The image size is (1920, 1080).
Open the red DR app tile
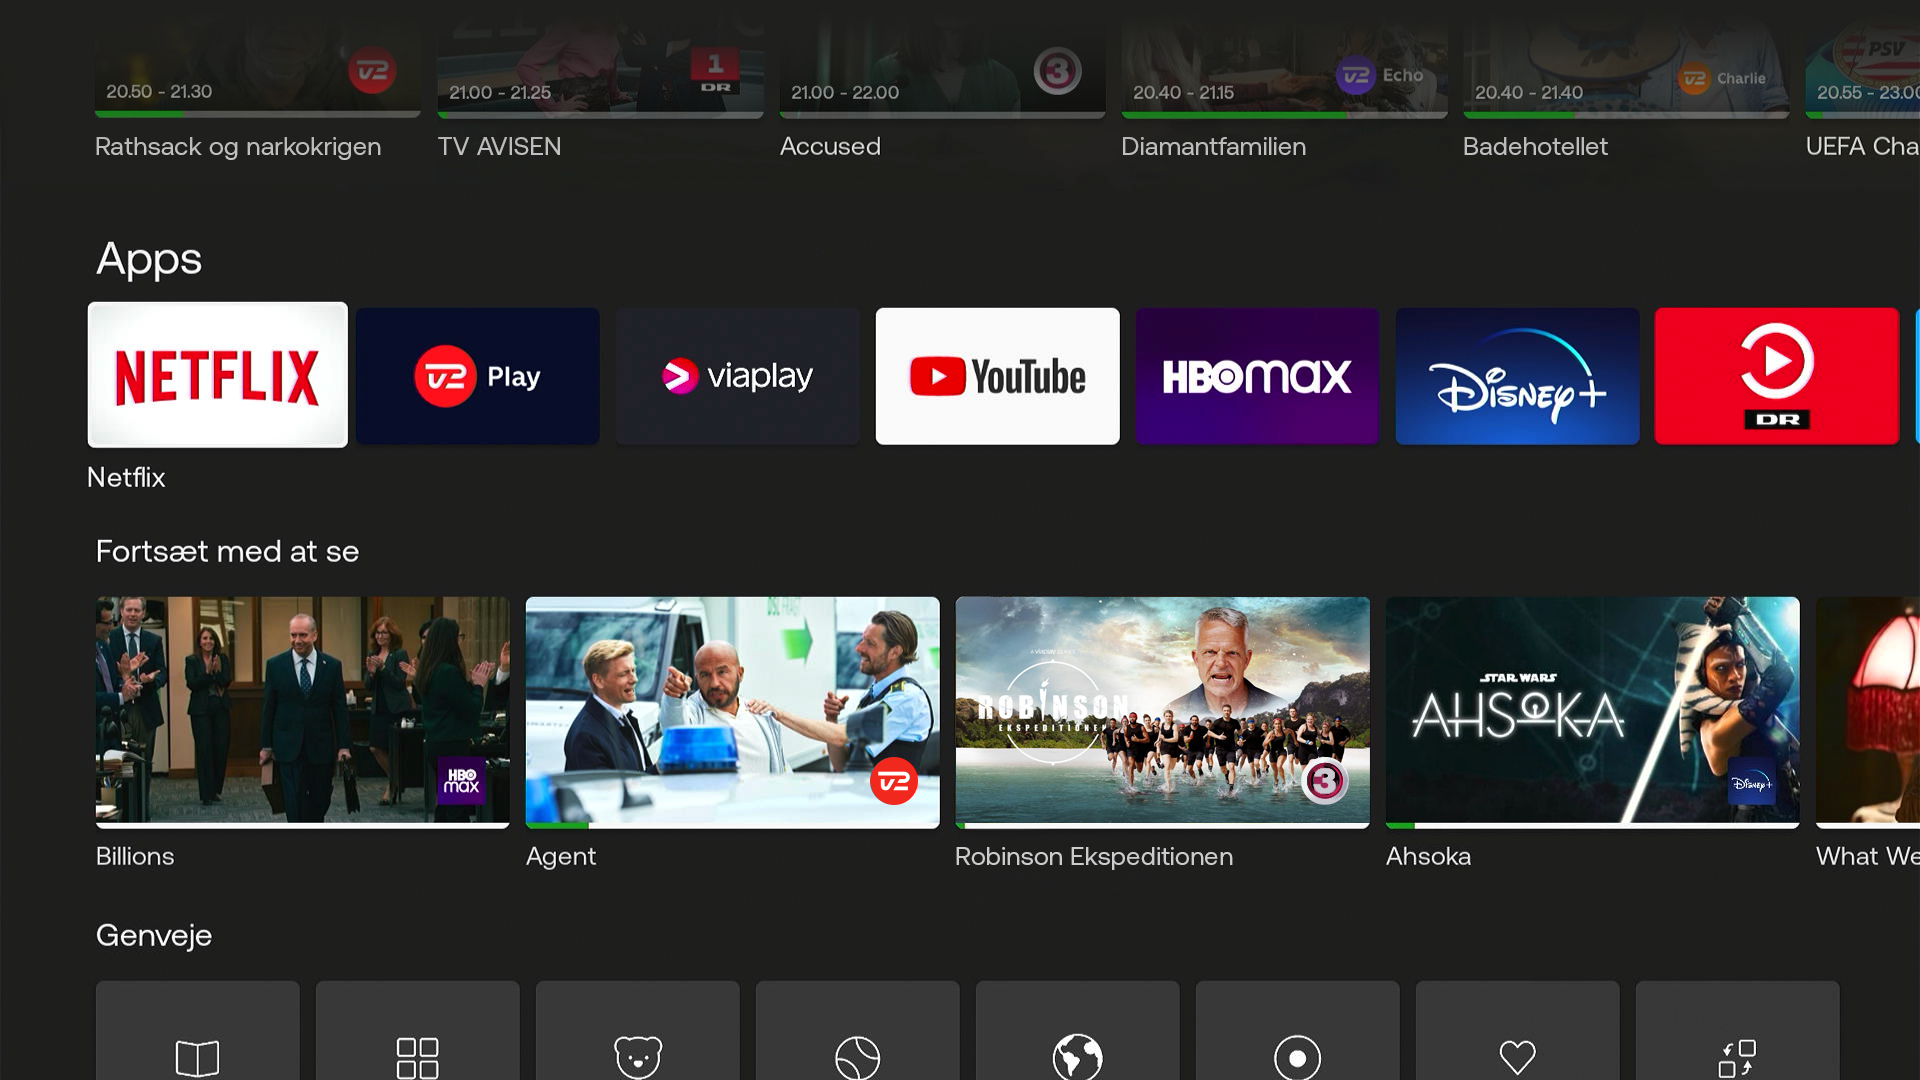(1776, 376)
